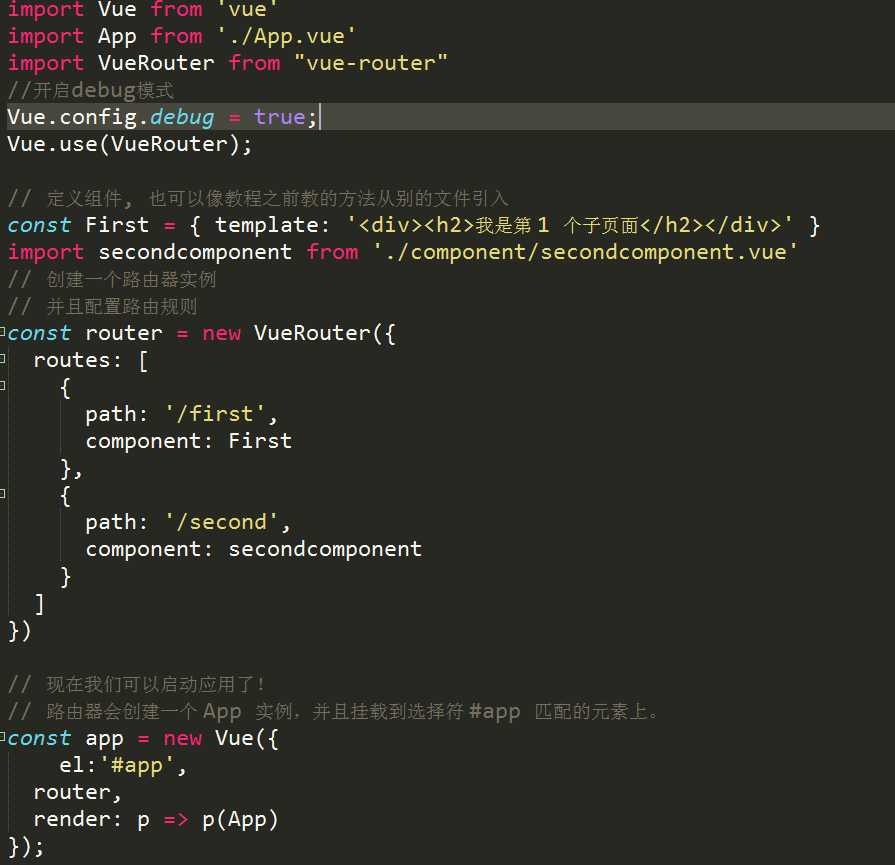Viewport: 895px width, 865px height.
Task: Collapse the fold marker beside 'const app'
Action: tap(2, 737)
